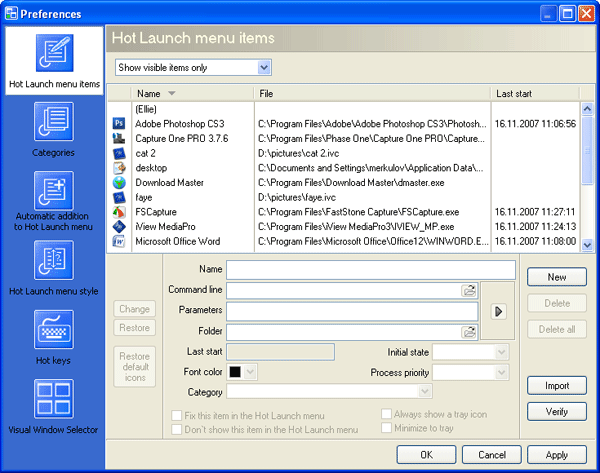Click the Cancel button
The width and height of the screenshot is (600, 473).
(492, 455)
